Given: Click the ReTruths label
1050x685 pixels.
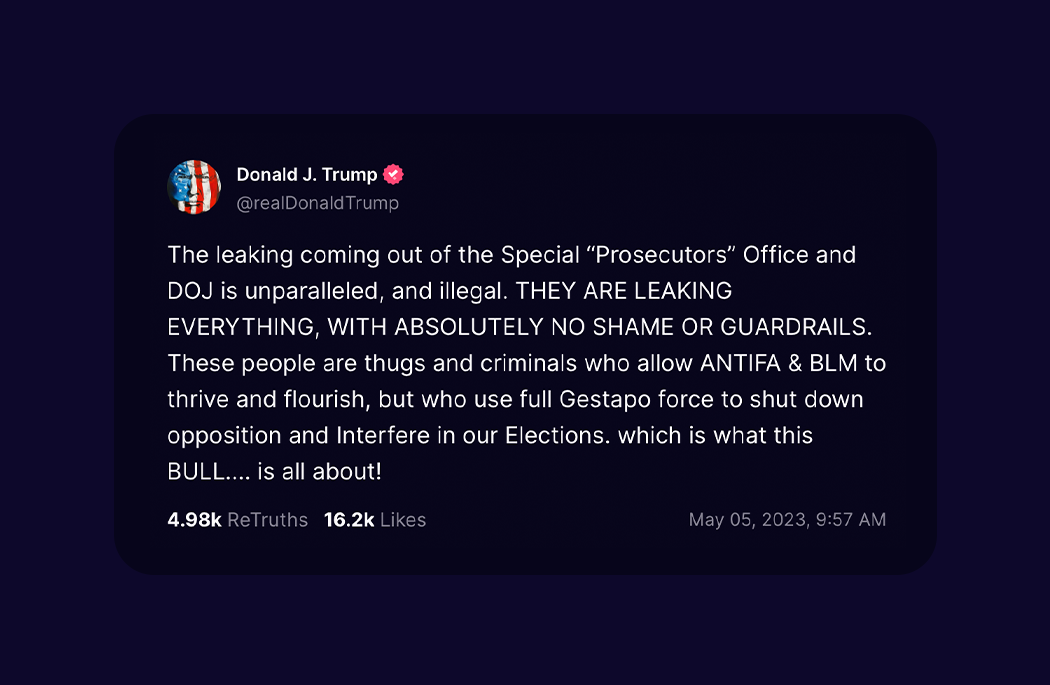Looking at the screenshot, I should click(x=268, y=520).
